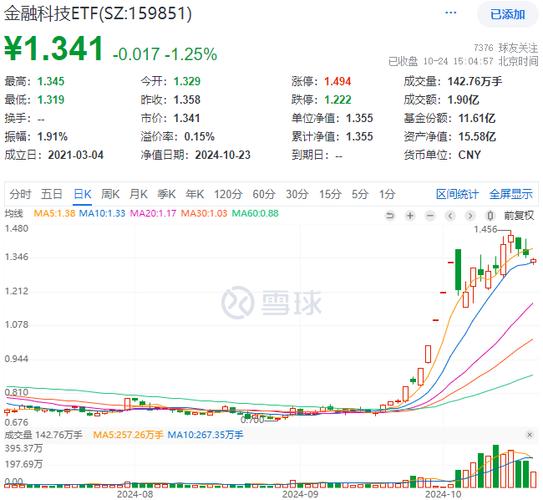Screen dimensions: 543x500
Task: Toggle the candlestick style icon
Action: (x=490, y=216)
